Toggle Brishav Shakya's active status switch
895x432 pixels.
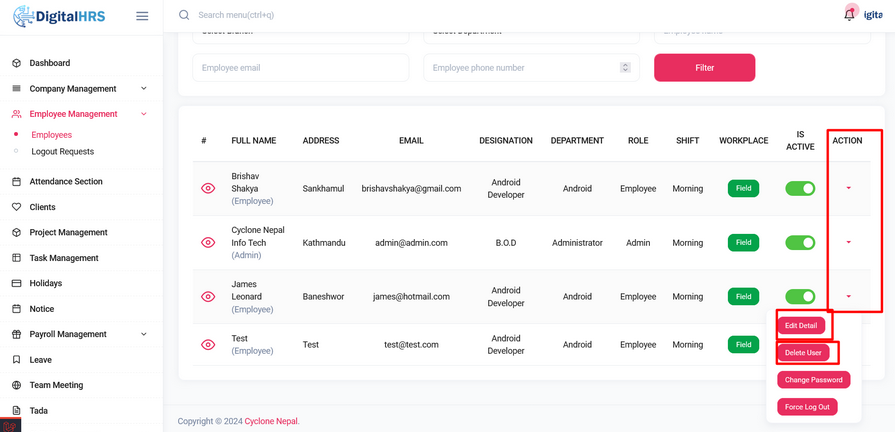(x=800, y=188)
